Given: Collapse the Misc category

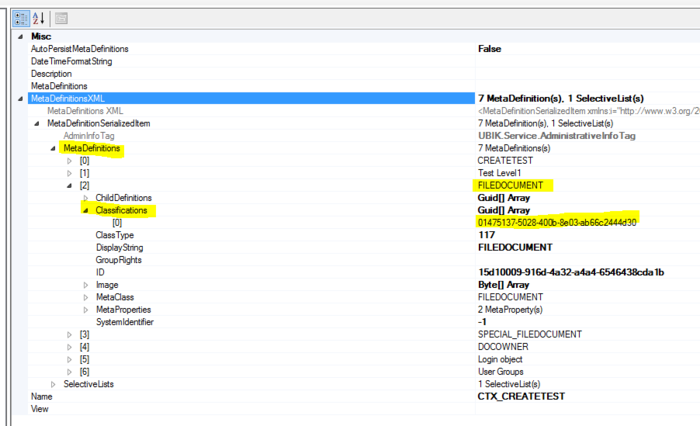Looking at the screenshot, I should (21, 36).
